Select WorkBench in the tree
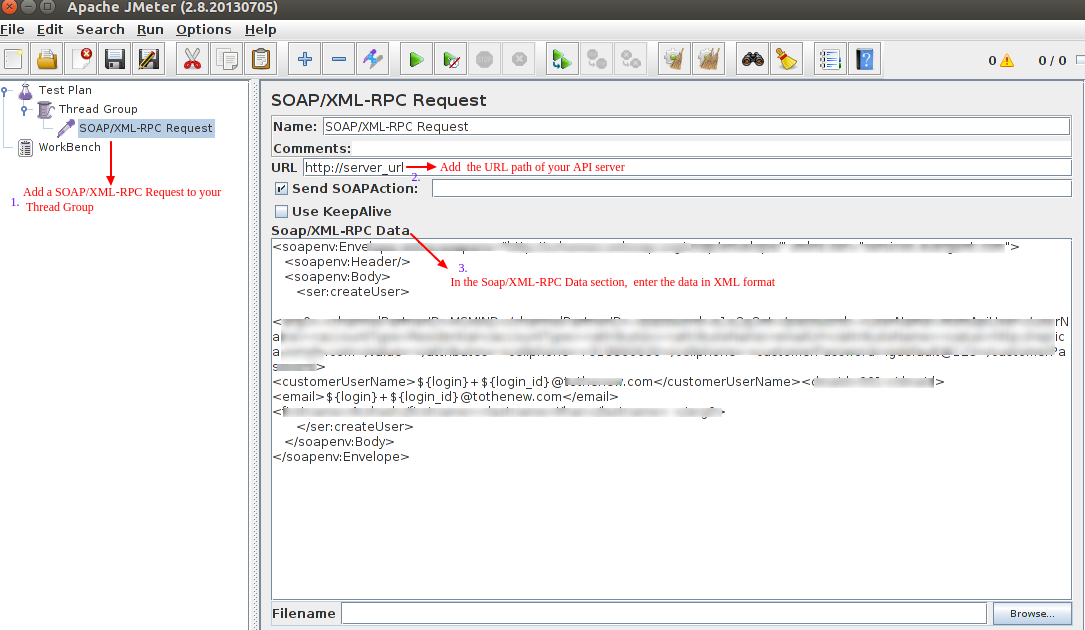This screenshot has width=1085, height=630. pos(69,147)
